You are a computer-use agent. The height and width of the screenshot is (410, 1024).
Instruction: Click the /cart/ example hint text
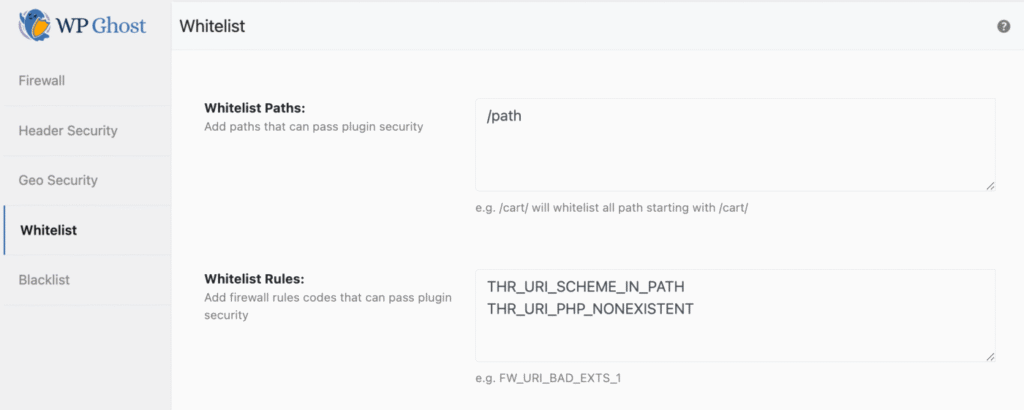tap(612, 207)
